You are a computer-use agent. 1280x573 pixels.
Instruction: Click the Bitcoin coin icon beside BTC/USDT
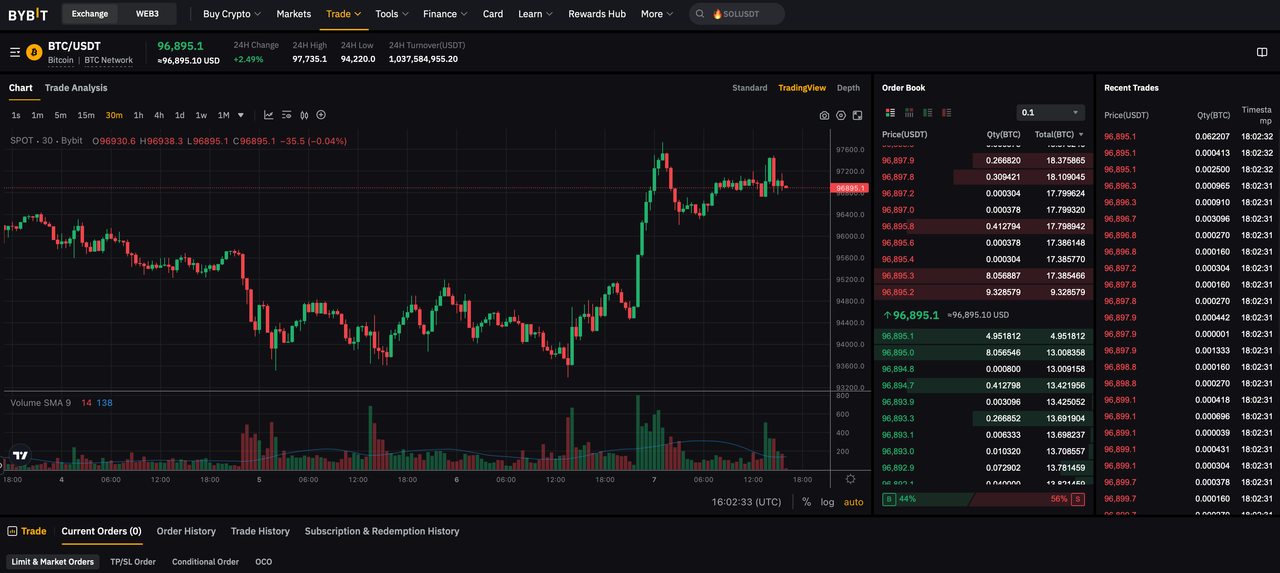pyautogui.click(x=34, y=52)
